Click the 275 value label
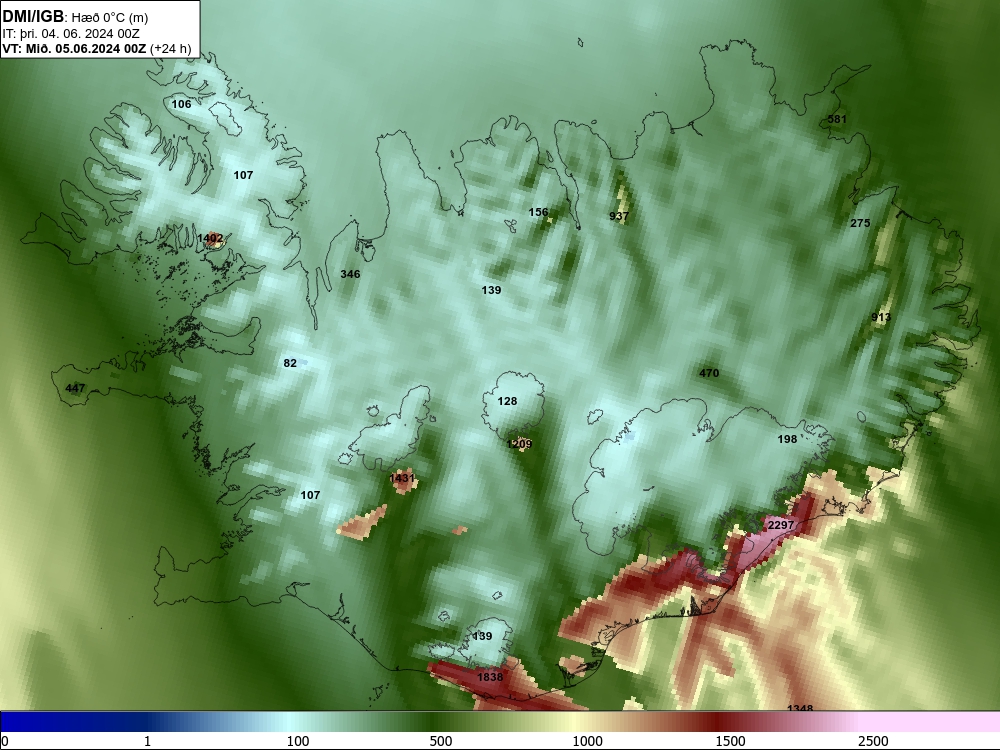1000x750 pixels. pyautogui.click(x=860, y=223)
